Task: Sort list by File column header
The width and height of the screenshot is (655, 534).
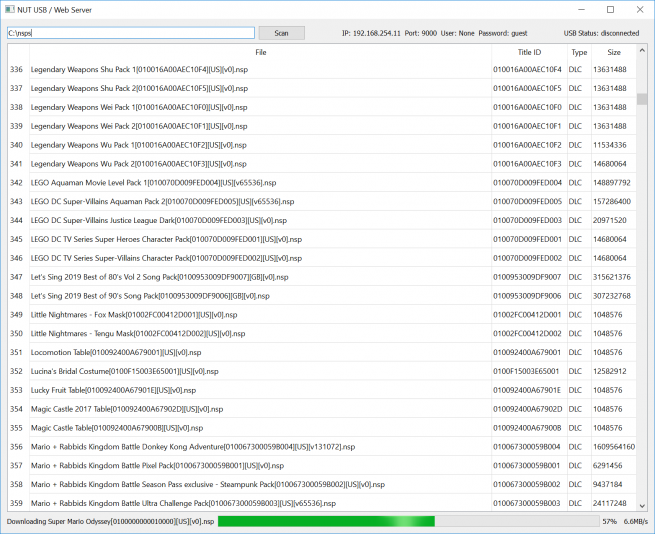Action: [x=260, y=52]
